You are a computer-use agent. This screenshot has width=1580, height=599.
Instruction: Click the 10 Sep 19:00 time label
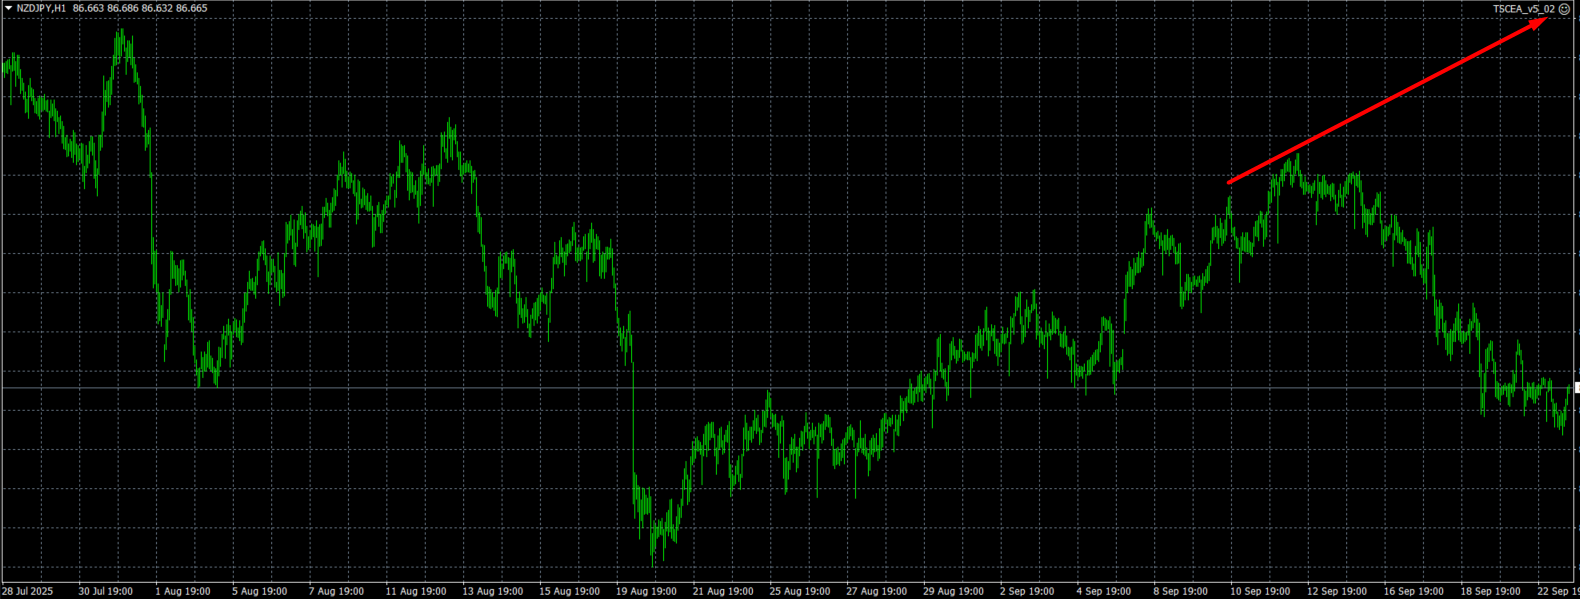click(x=1259, y=591)
